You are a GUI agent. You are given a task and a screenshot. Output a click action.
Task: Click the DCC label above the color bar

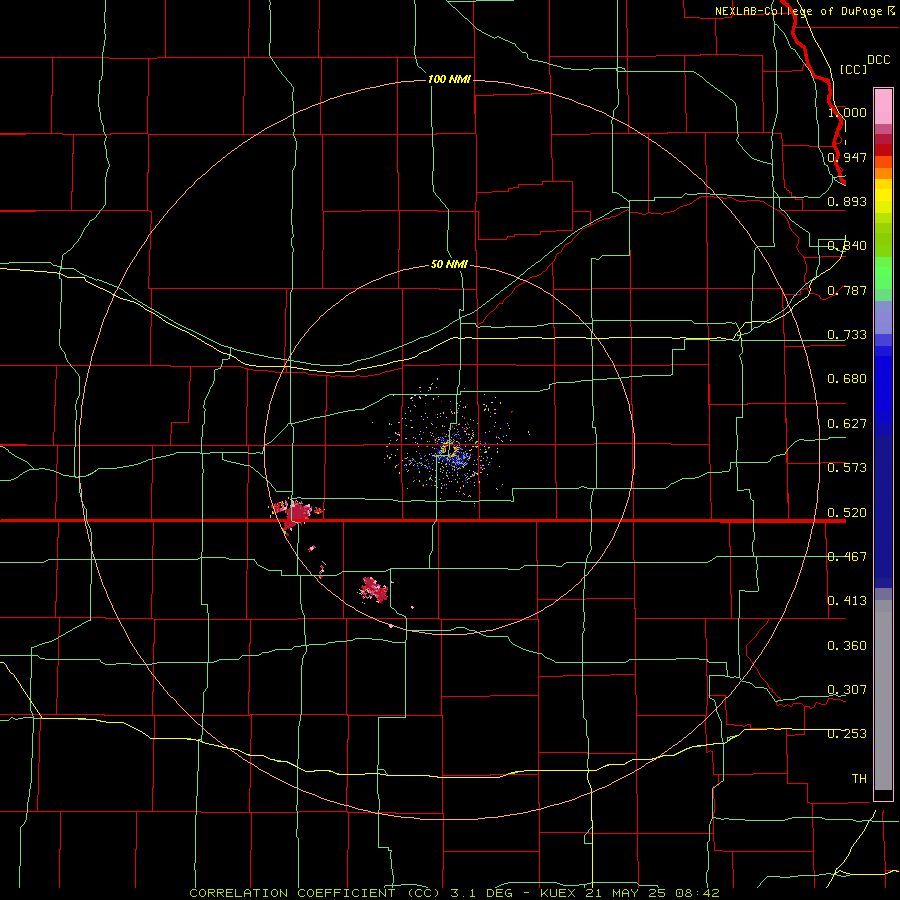pos(878,60)
